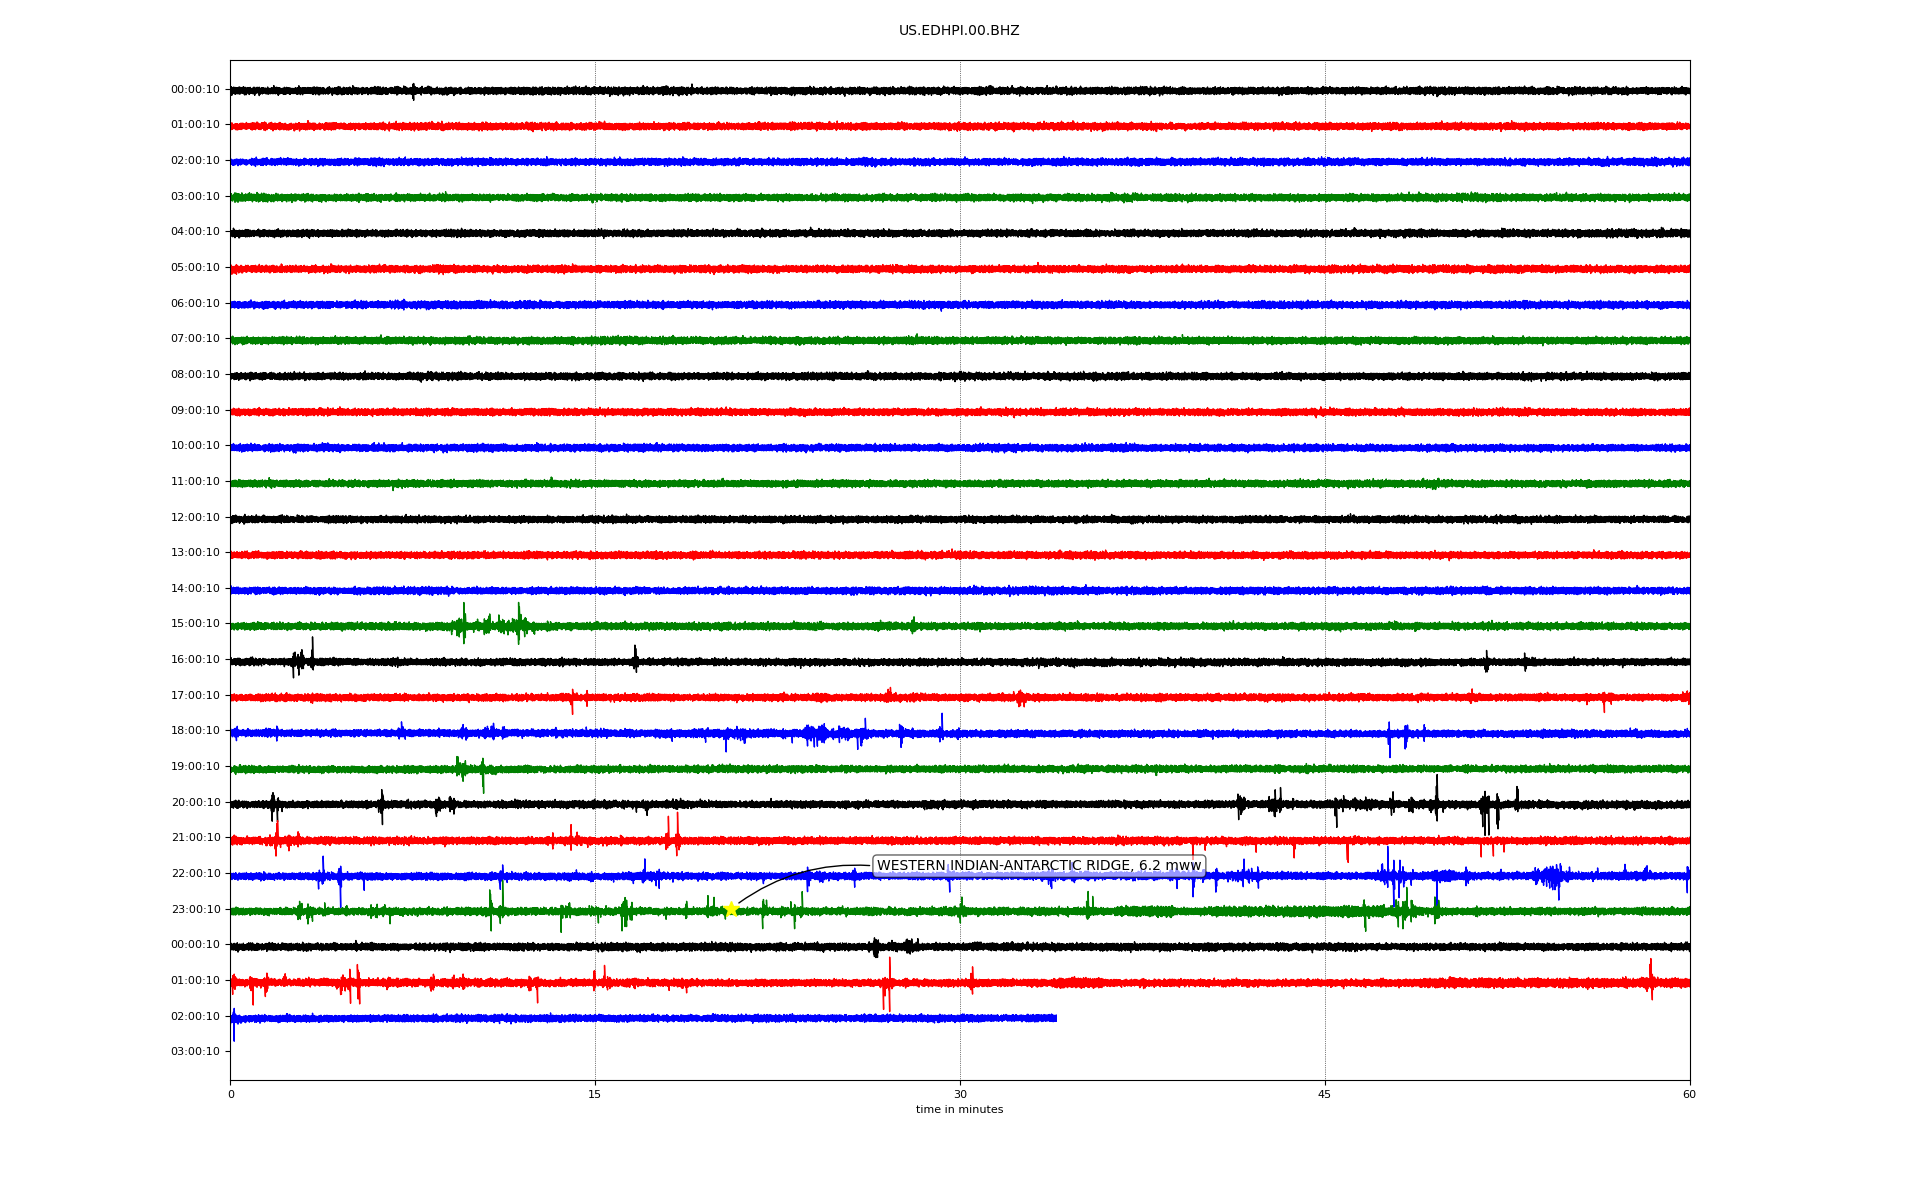Click the 'time in minutes' axis label
The image size is (1920, 1200).
(959, 1110)
